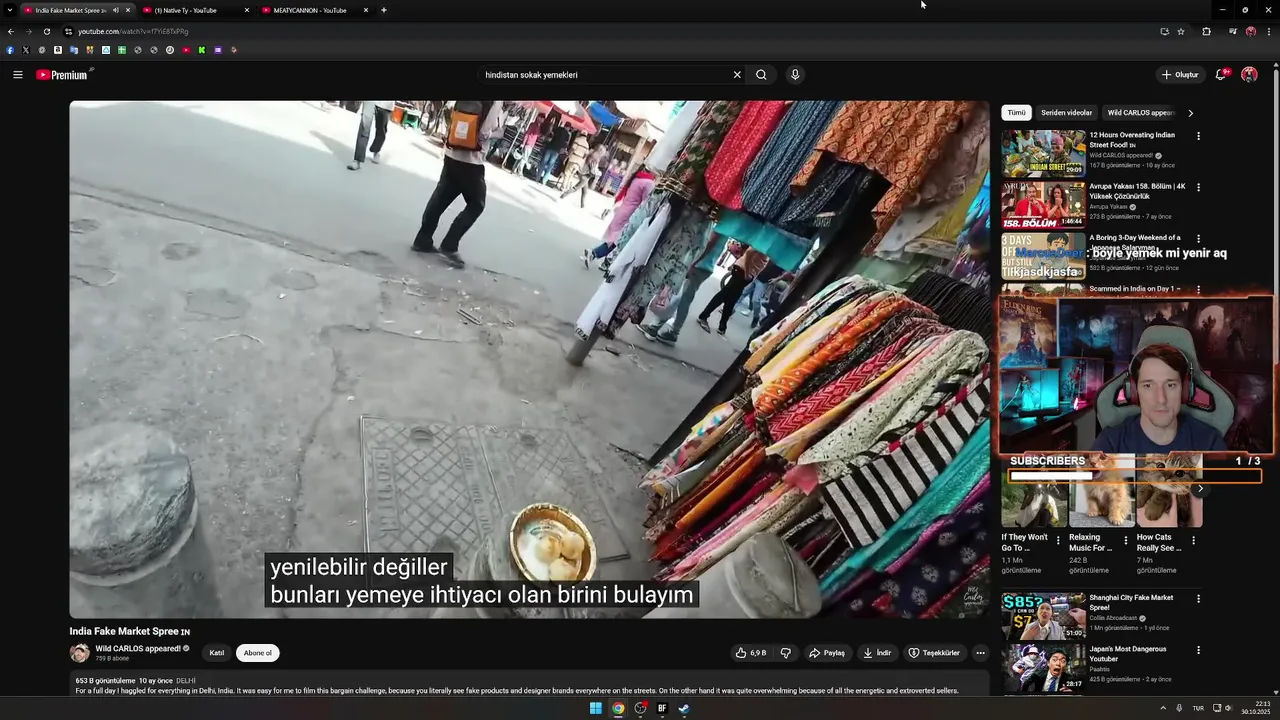Open more actions menu below video

click(980, 653)
